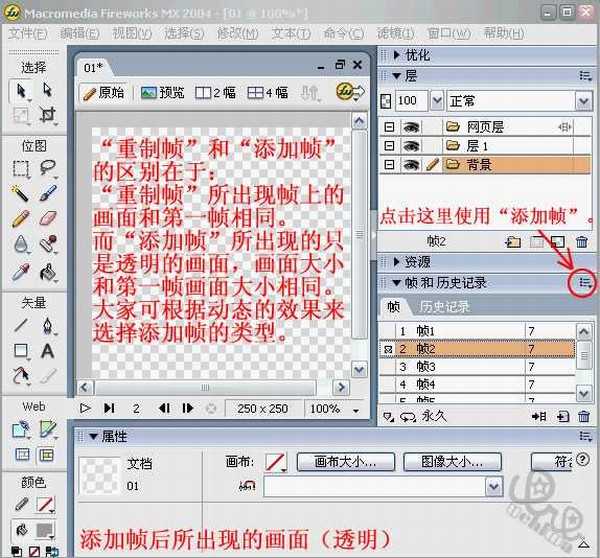The height and width of the screenshot is (558, 600).
Task: Click the 画布大小 button
Action: [x=346, y=462]
